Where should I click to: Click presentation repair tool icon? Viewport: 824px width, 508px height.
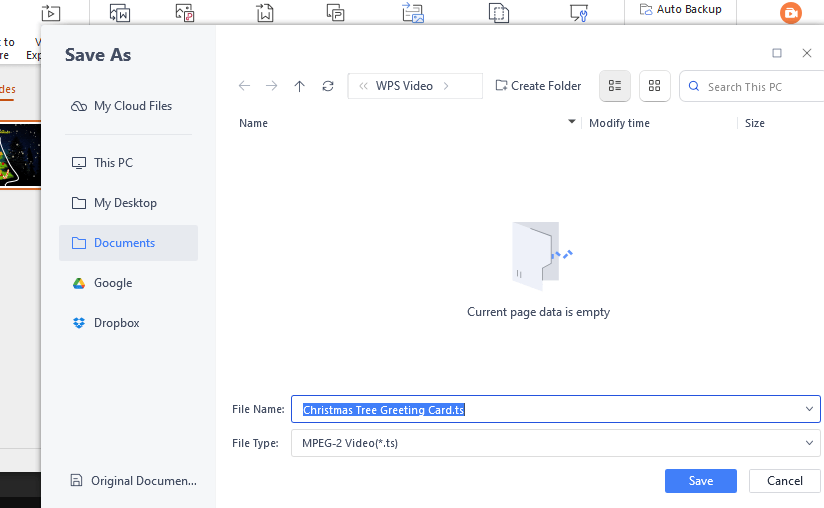[579, 13]
